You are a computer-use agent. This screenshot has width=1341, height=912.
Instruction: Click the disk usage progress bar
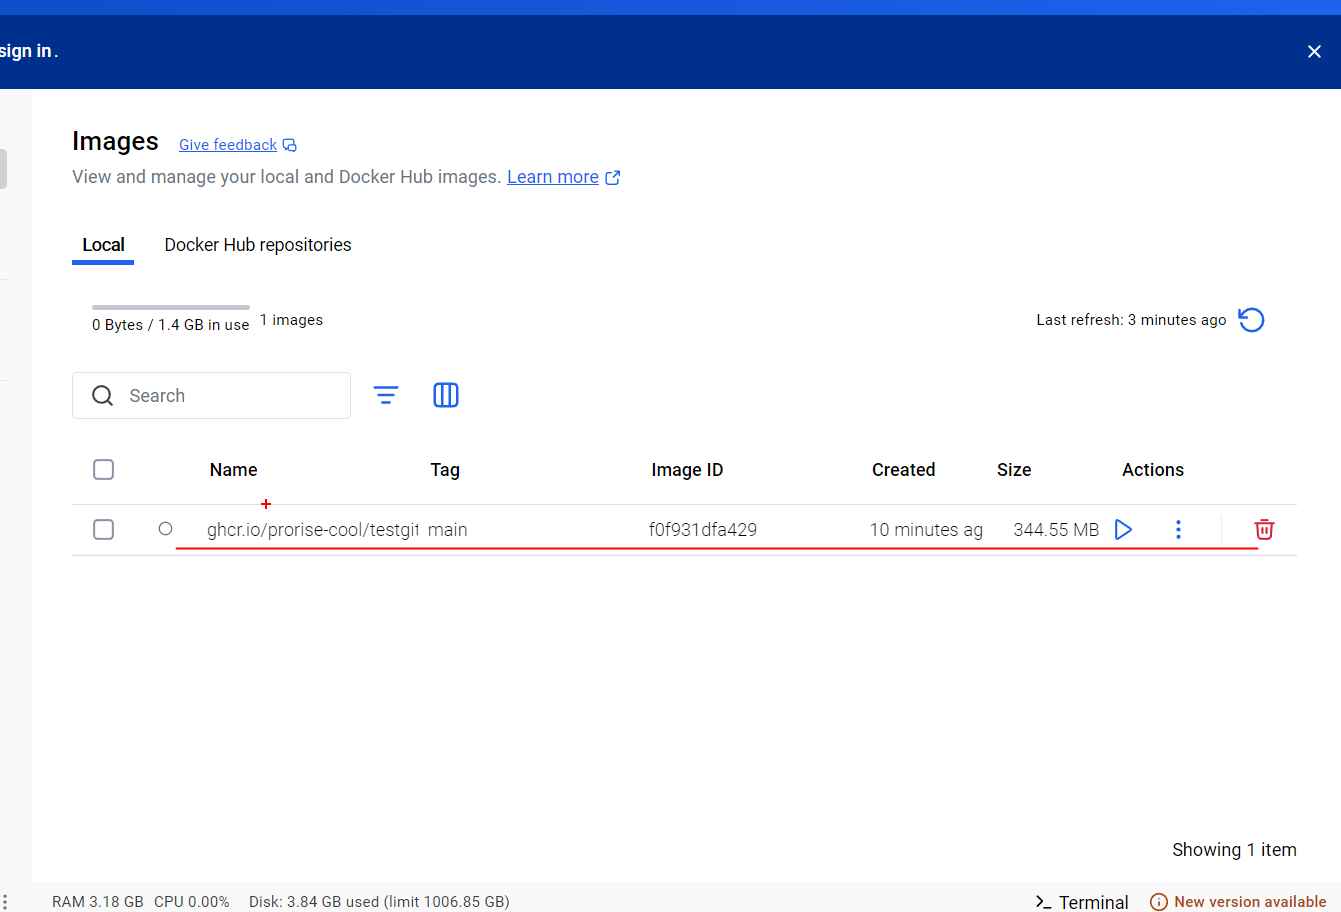[171, 307]
